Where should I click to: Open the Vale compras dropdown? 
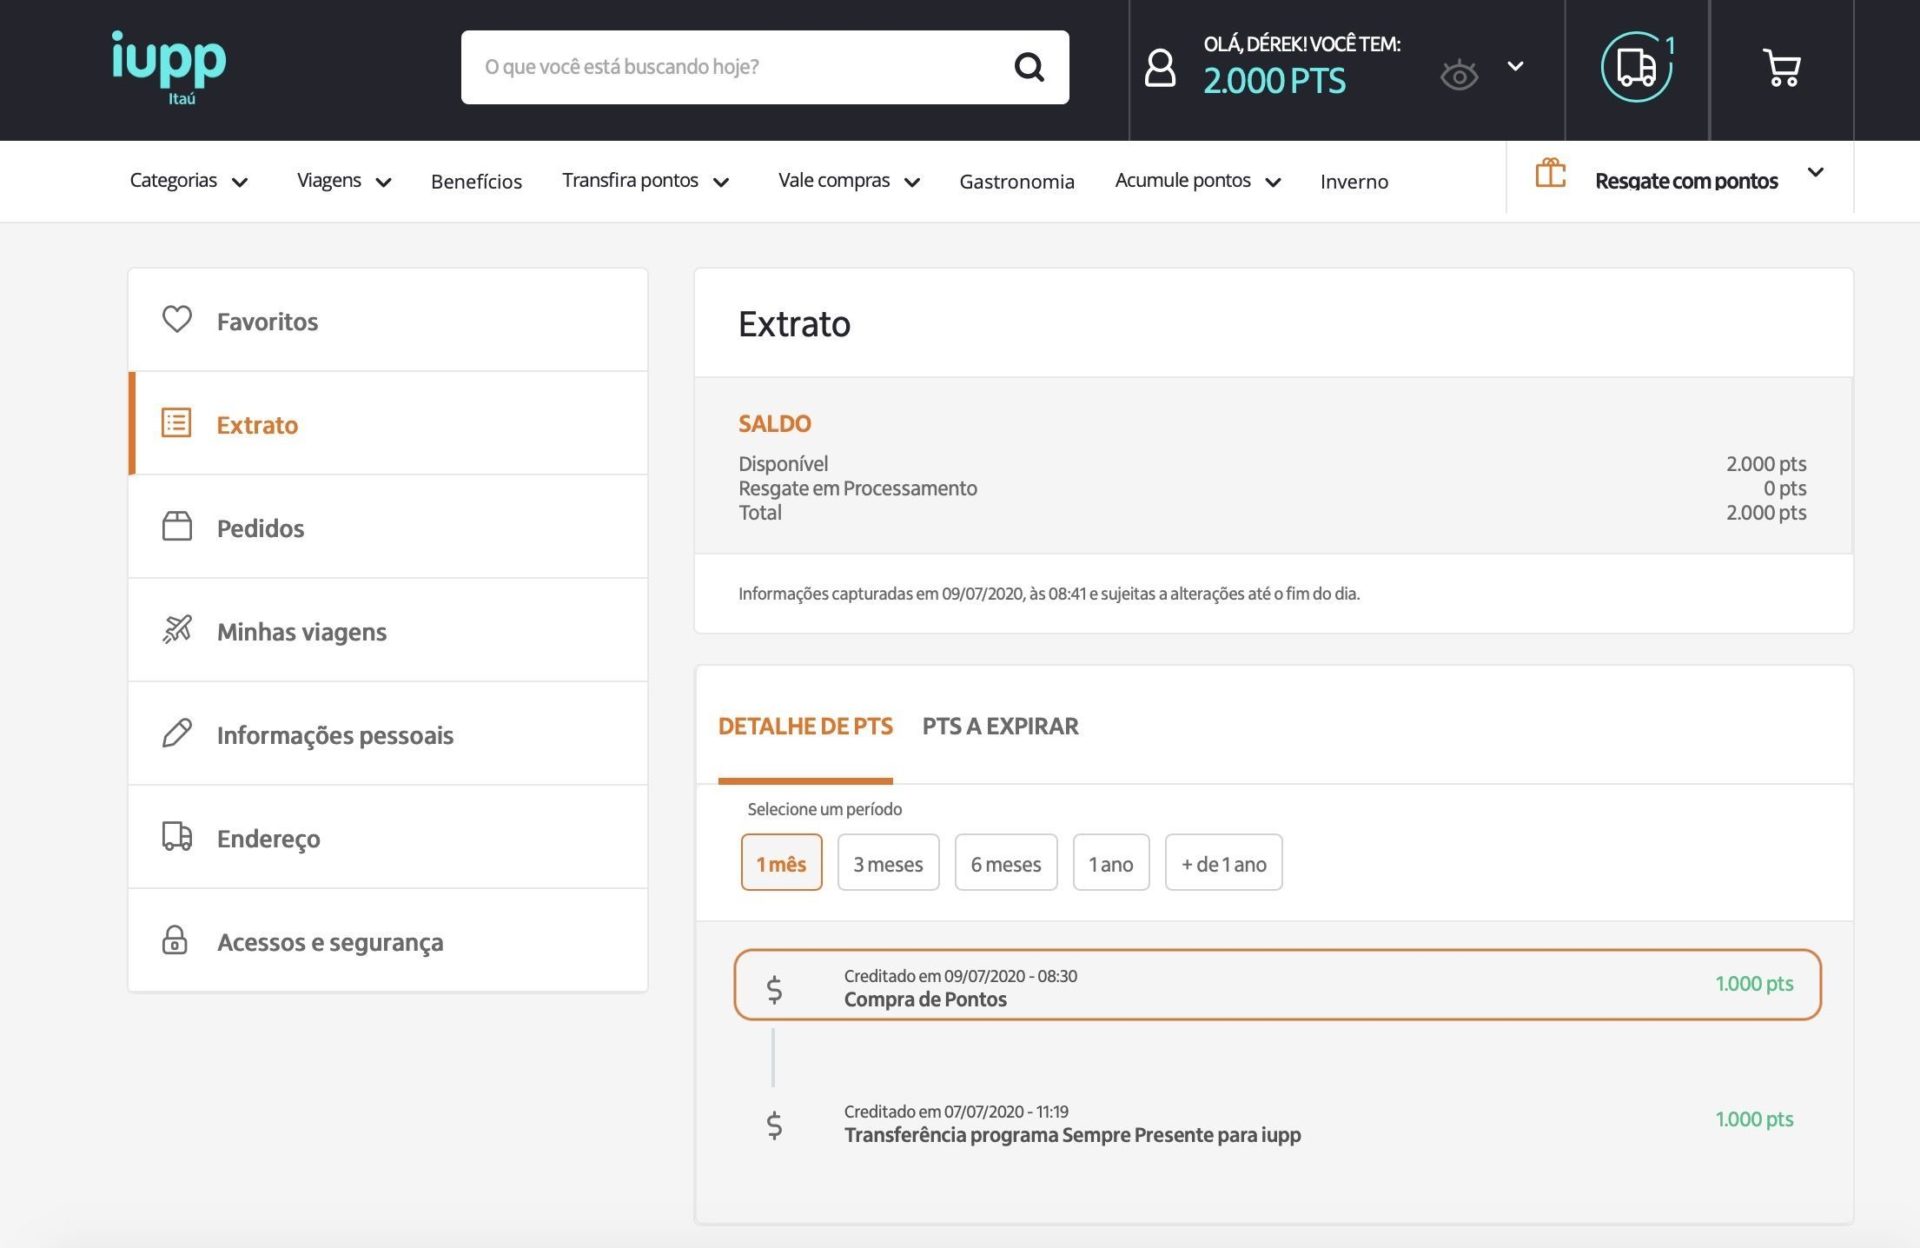point(849,181)
